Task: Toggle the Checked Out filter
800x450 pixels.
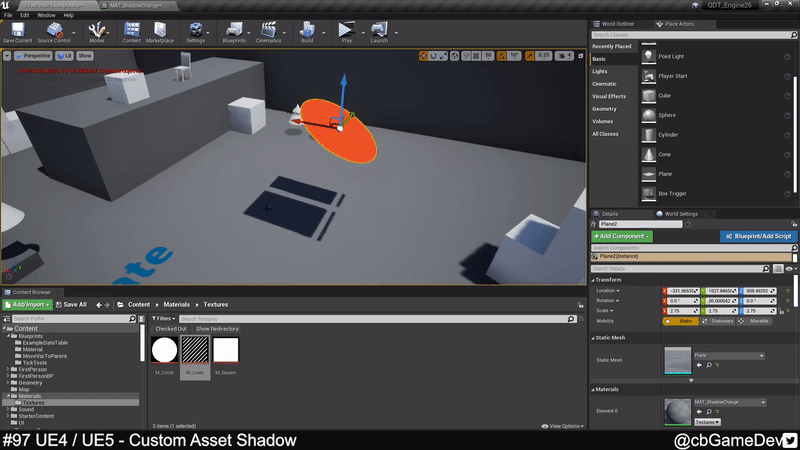Action: click(x=171, y=329)
